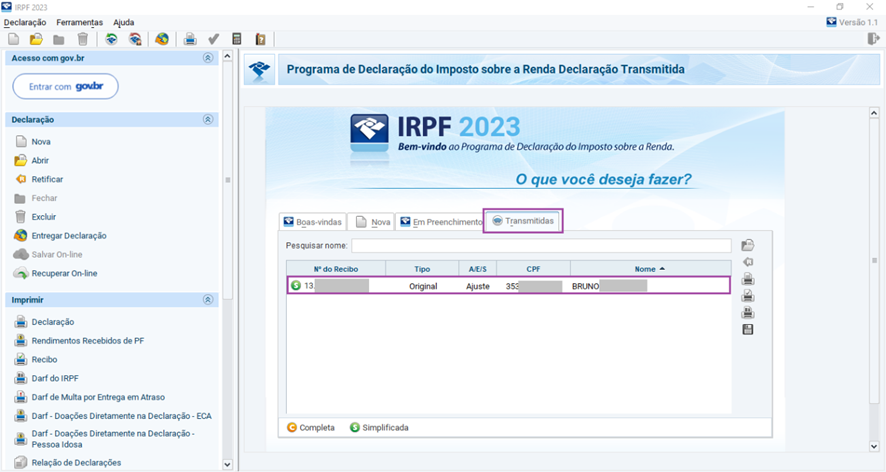Click Retificar in the sidebar

pyautogui.click(x=47, y=179)
